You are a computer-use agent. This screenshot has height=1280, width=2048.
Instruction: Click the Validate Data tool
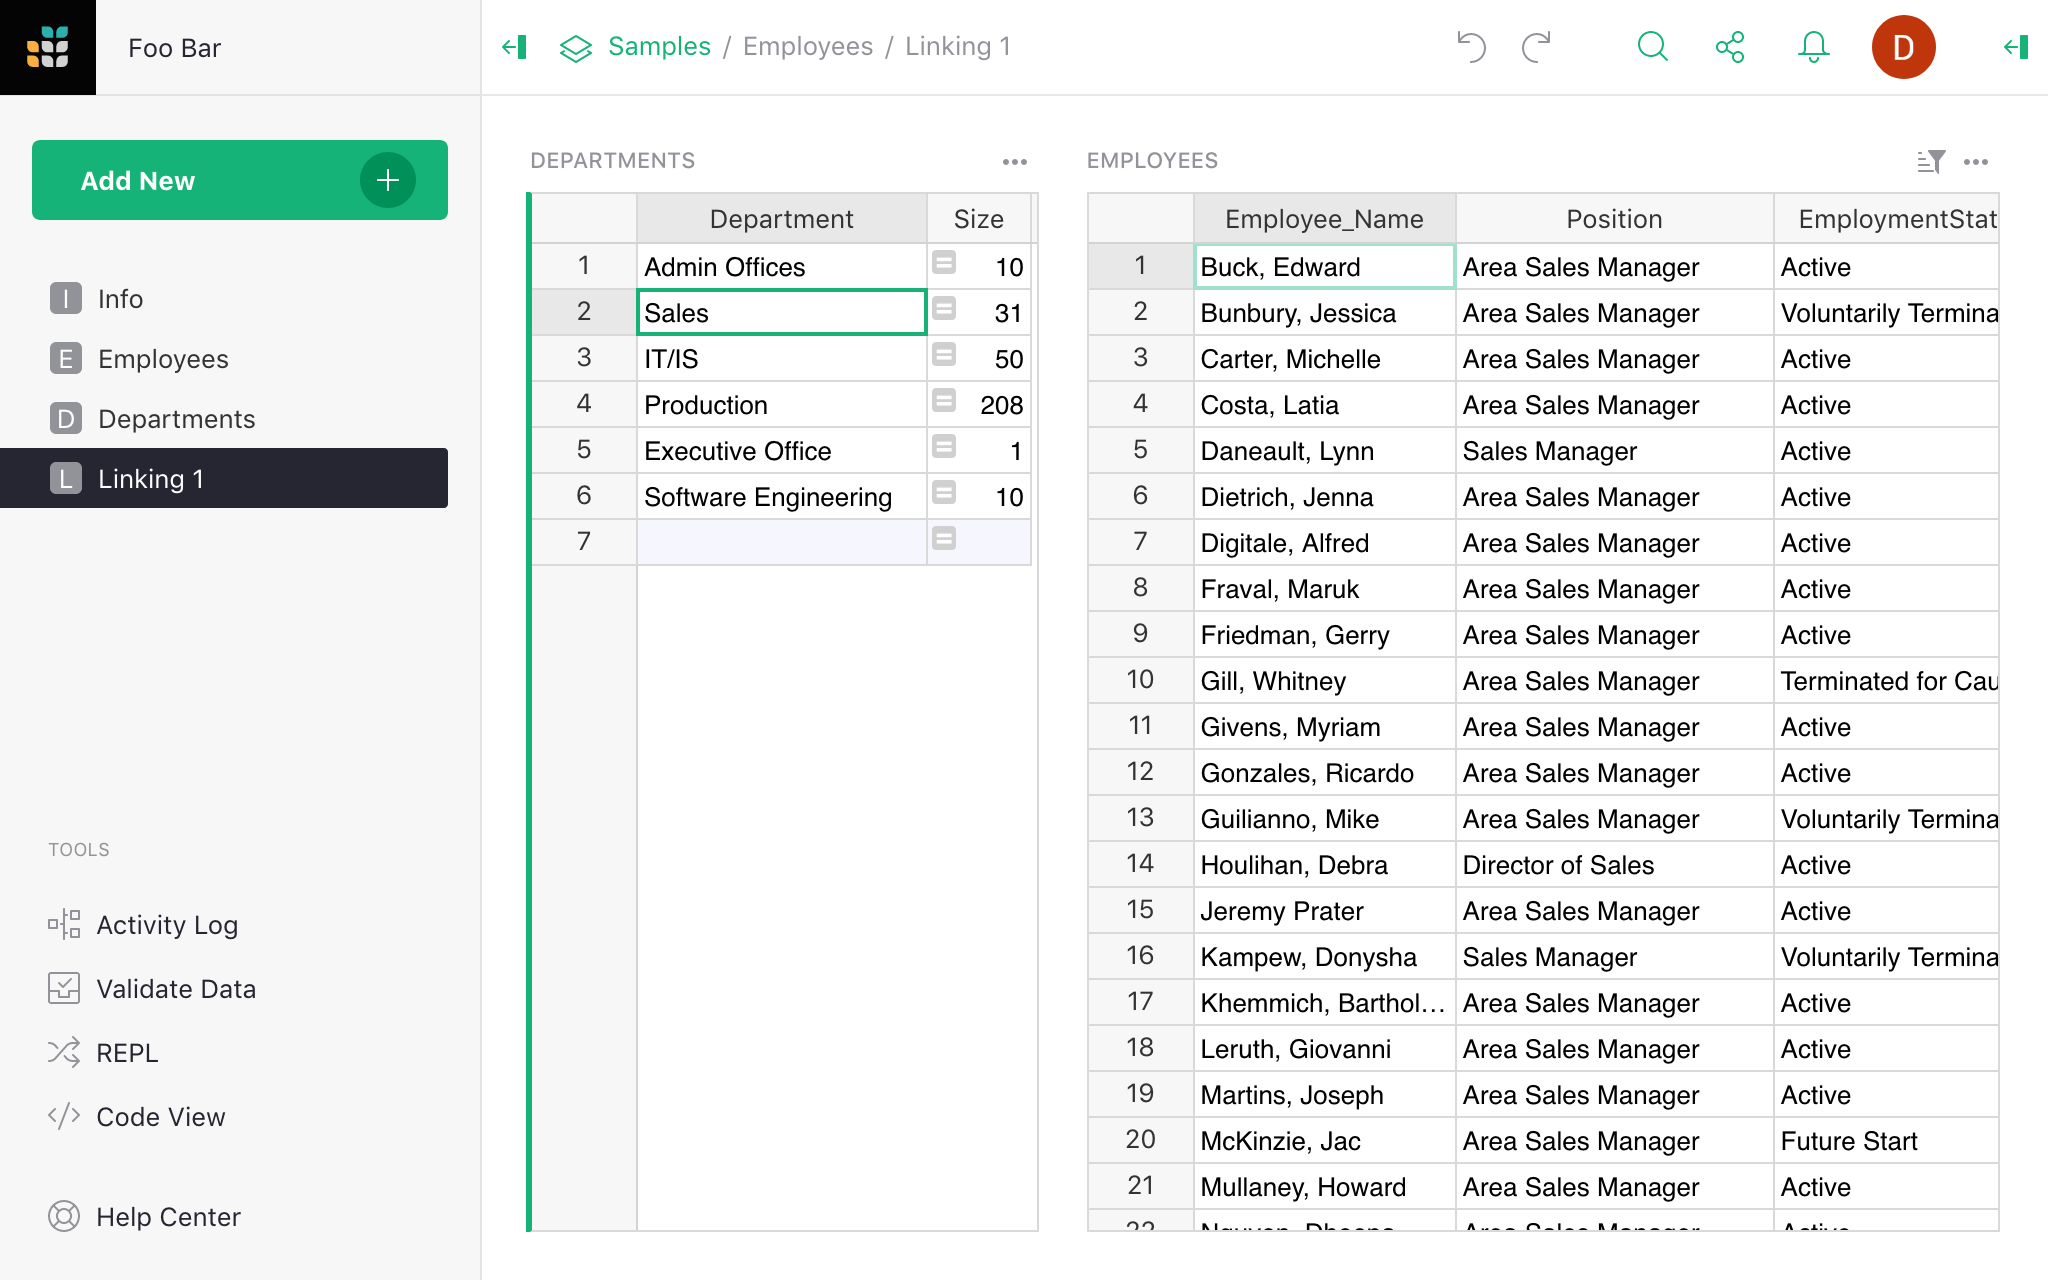pos(175,989)
